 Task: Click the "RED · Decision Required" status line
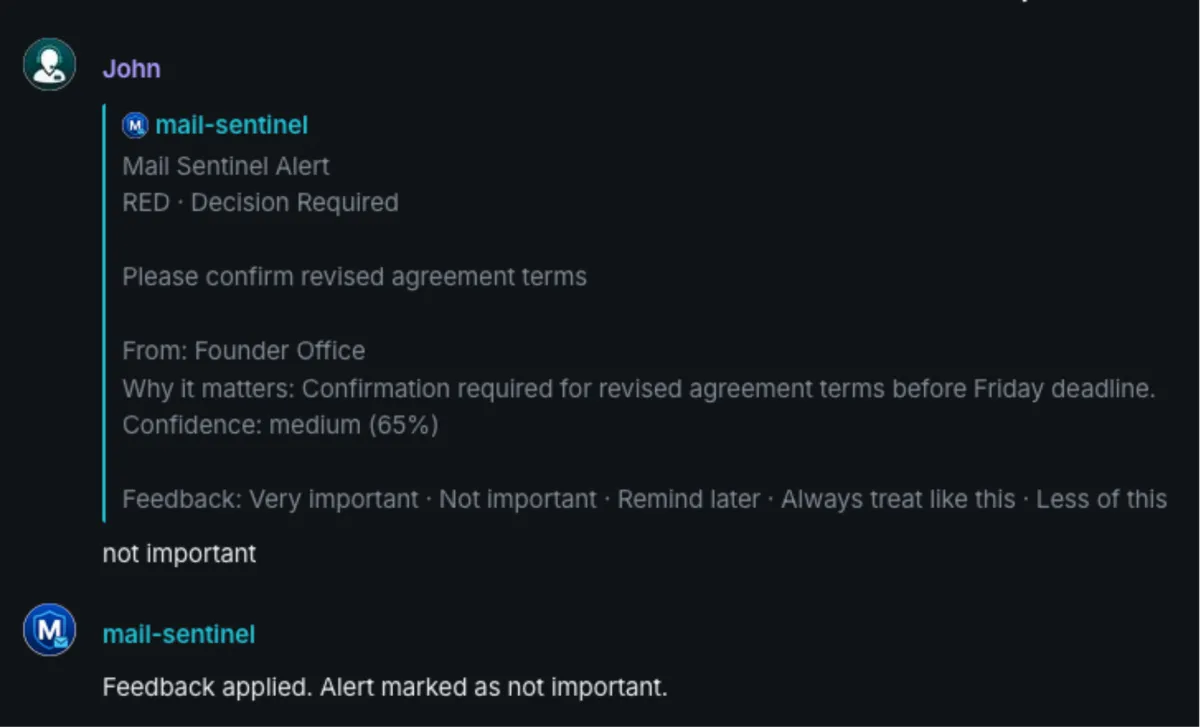(x=260, y=203)
